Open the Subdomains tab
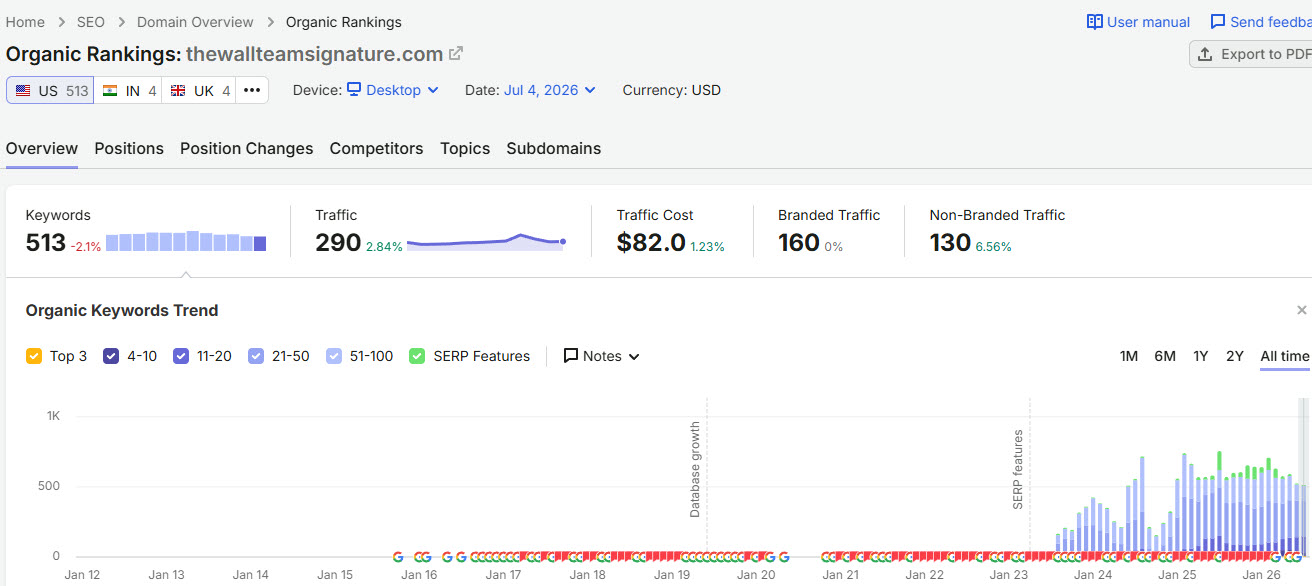 click(554, 148)
